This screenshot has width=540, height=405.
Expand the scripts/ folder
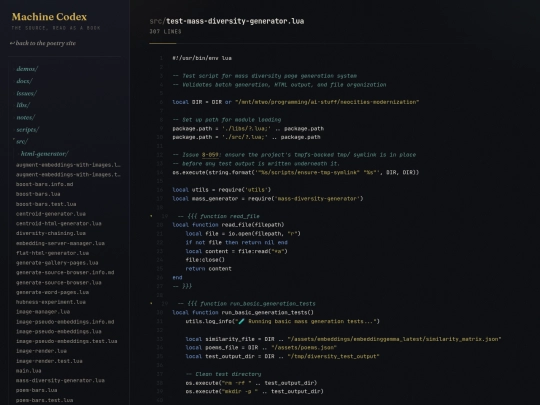pos(28,129)
